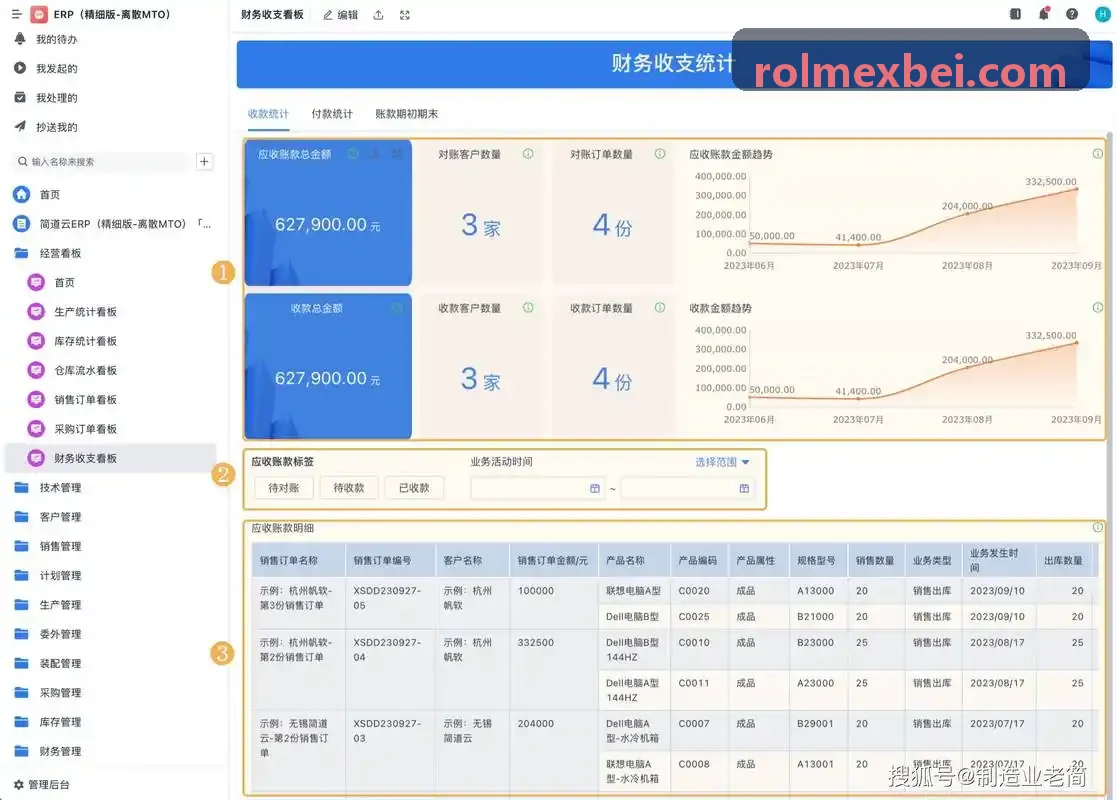1117x800 pixels.
Task: Expand the 装配管理 folder
Action: click(x=61, y=663)
